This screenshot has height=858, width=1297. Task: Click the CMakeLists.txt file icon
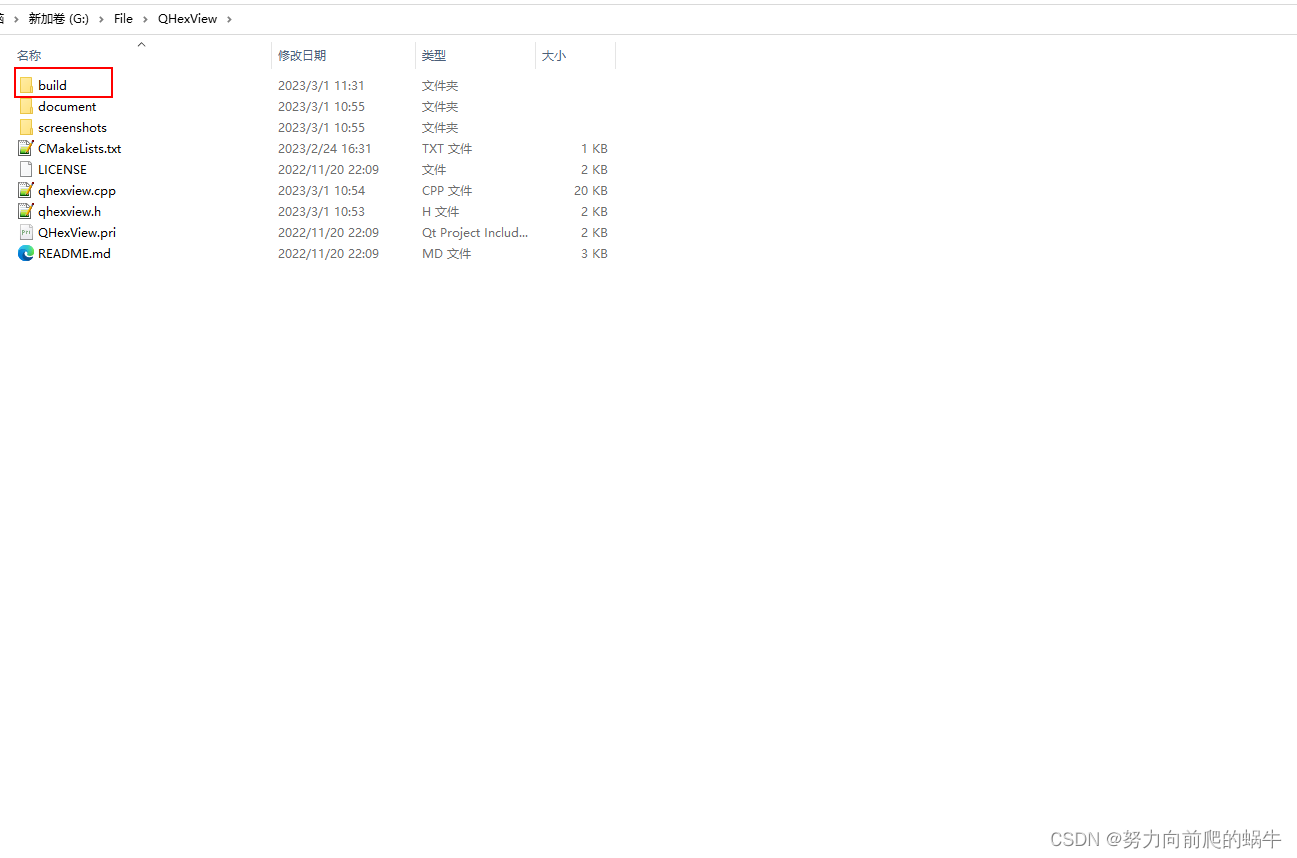tap(26, 148)
